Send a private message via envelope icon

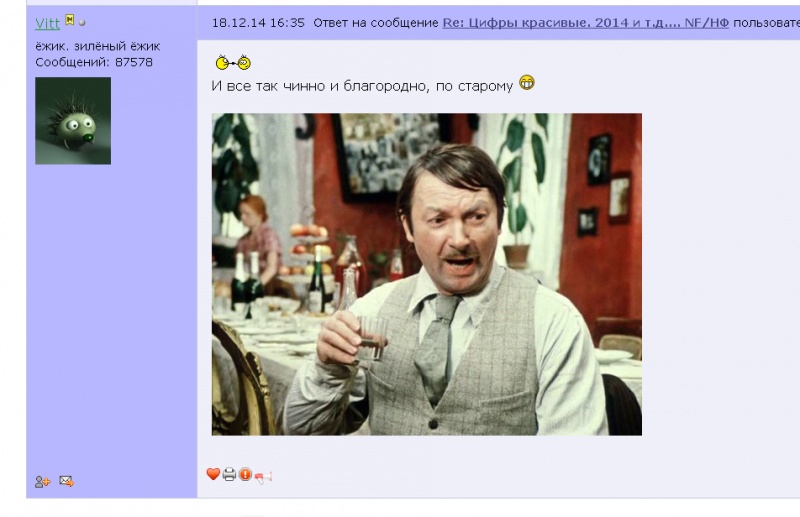(66, 481)
